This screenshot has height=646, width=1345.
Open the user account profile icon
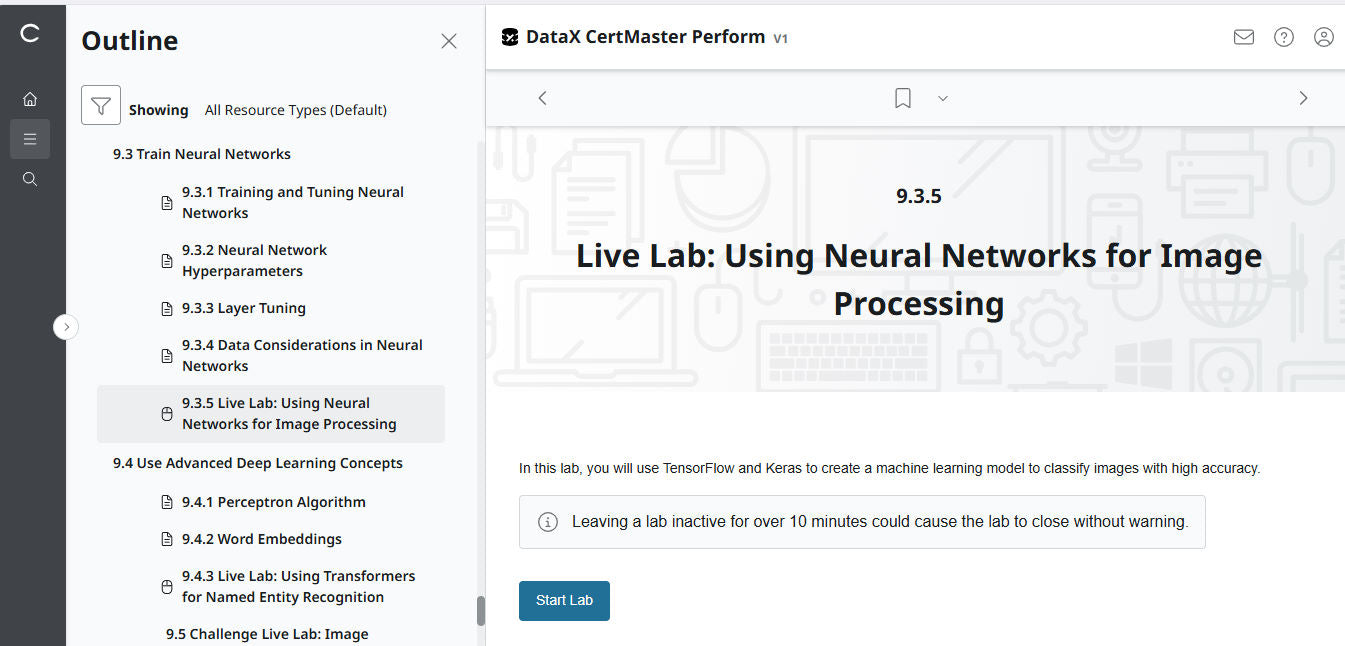(x=1323, y=36)
